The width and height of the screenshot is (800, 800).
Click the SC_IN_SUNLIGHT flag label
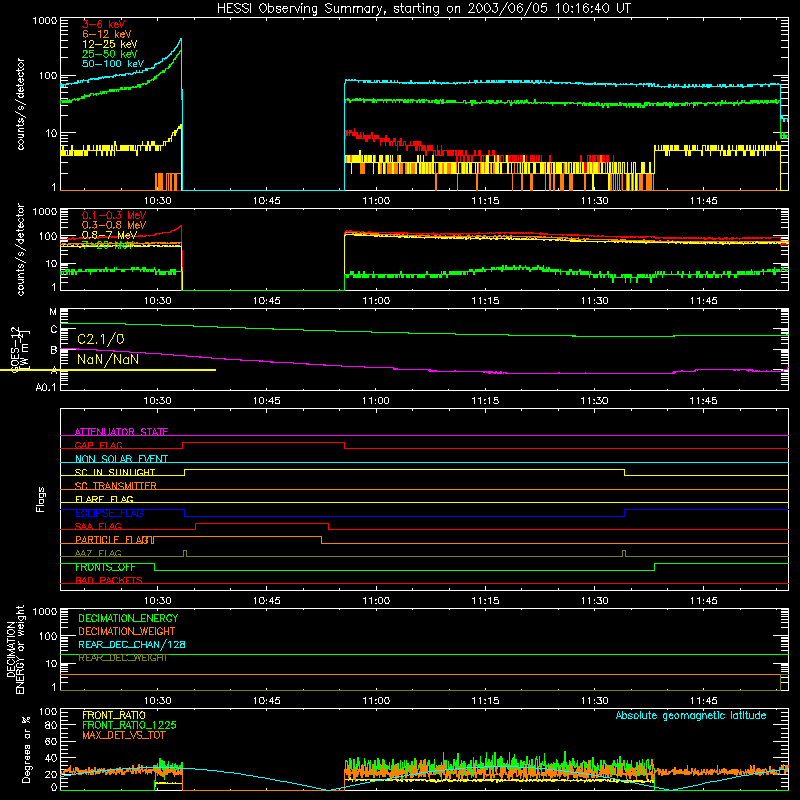(x=115, y=472)
